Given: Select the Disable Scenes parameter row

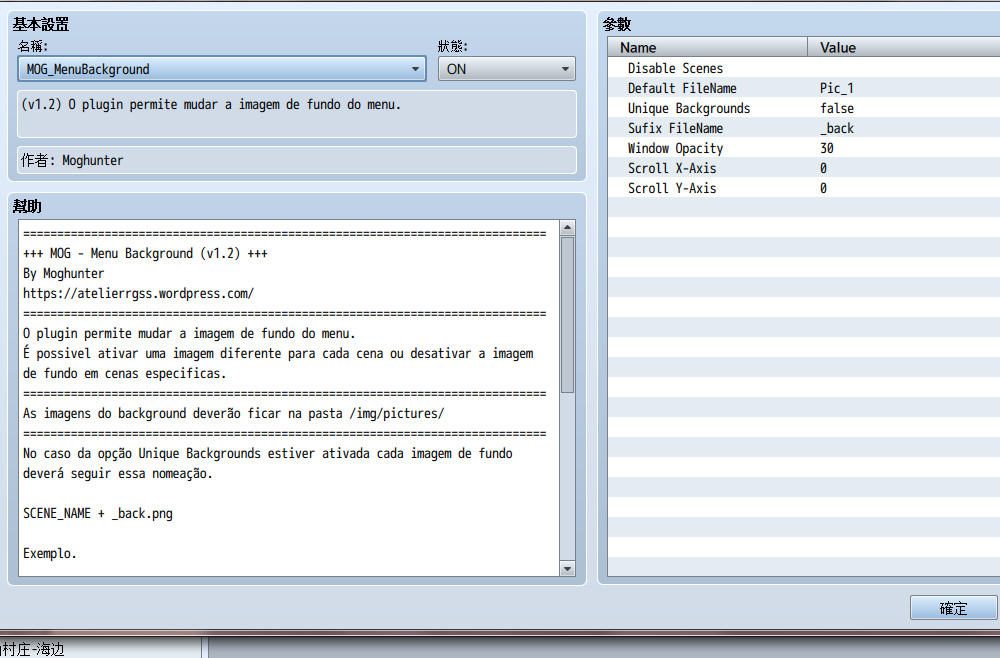Looking at the screenshot, I should [804, 68].
